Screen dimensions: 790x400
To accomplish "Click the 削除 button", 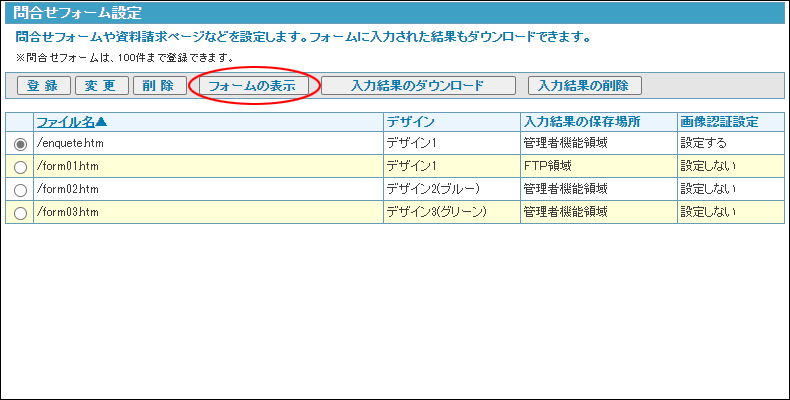I will (x=159, y=86).
